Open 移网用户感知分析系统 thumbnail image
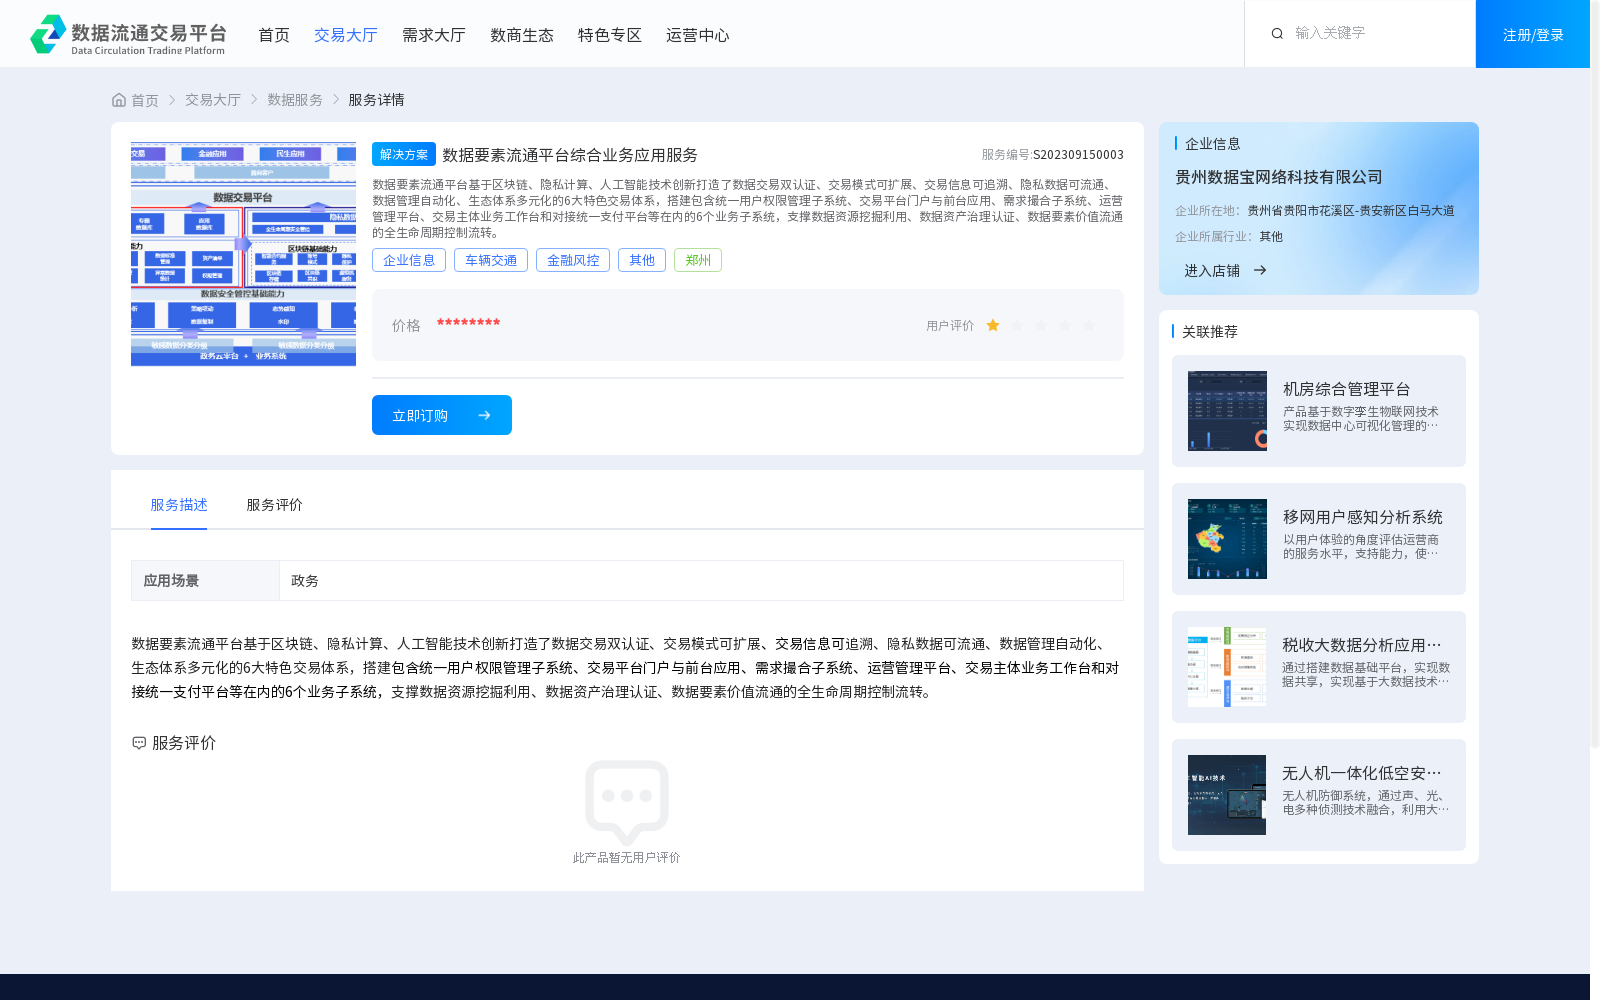The image size is (1600, 1000). (1227, 539)
